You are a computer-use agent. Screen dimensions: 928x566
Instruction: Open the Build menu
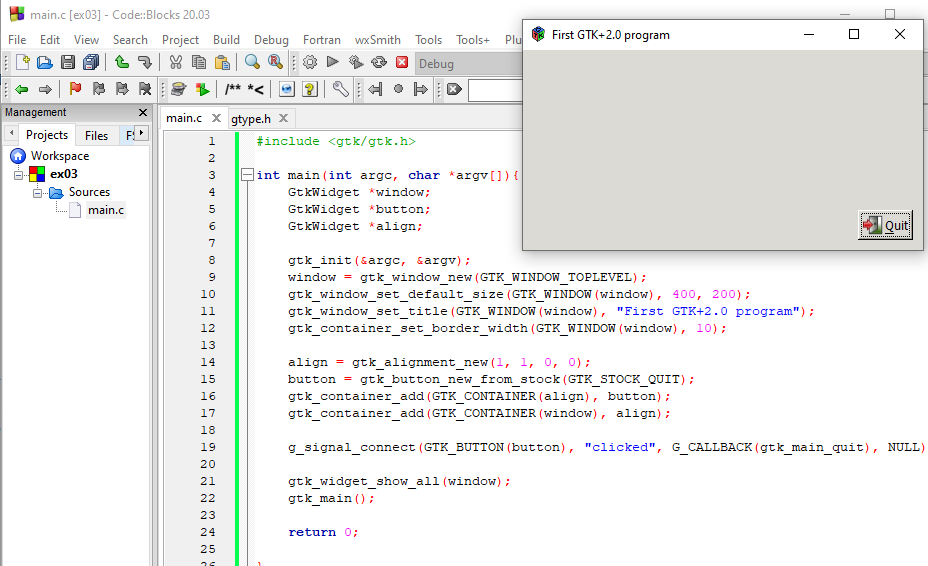226,40
